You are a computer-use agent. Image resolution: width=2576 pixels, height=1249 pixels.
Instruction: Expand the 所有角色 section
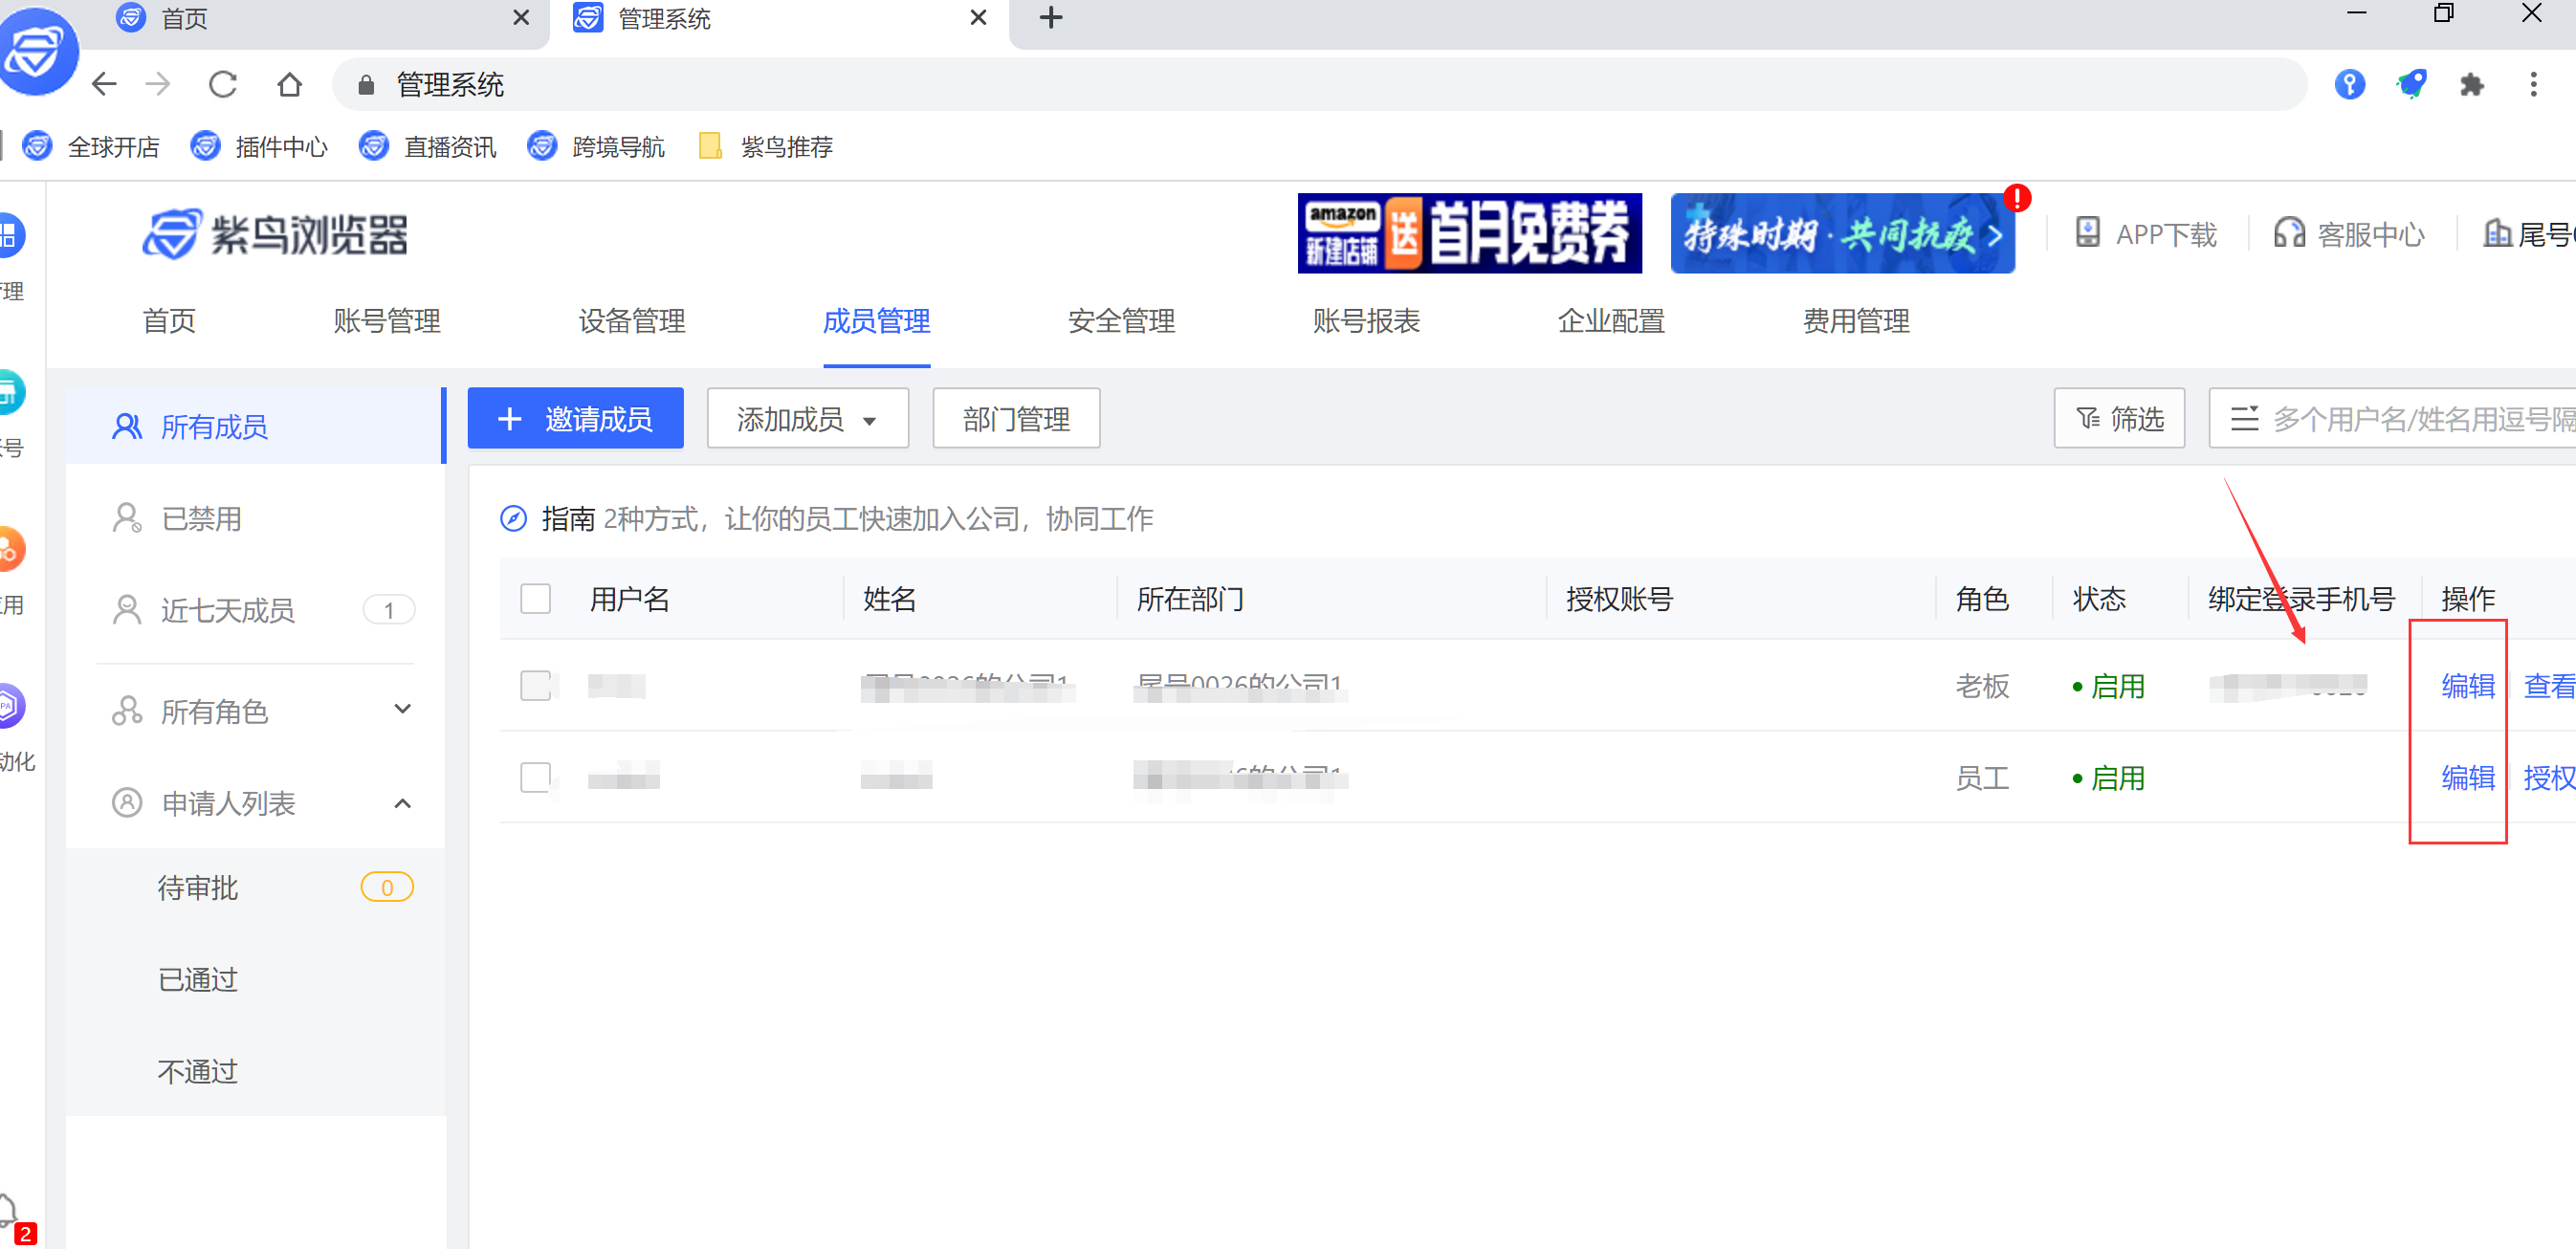pos(402,709)
